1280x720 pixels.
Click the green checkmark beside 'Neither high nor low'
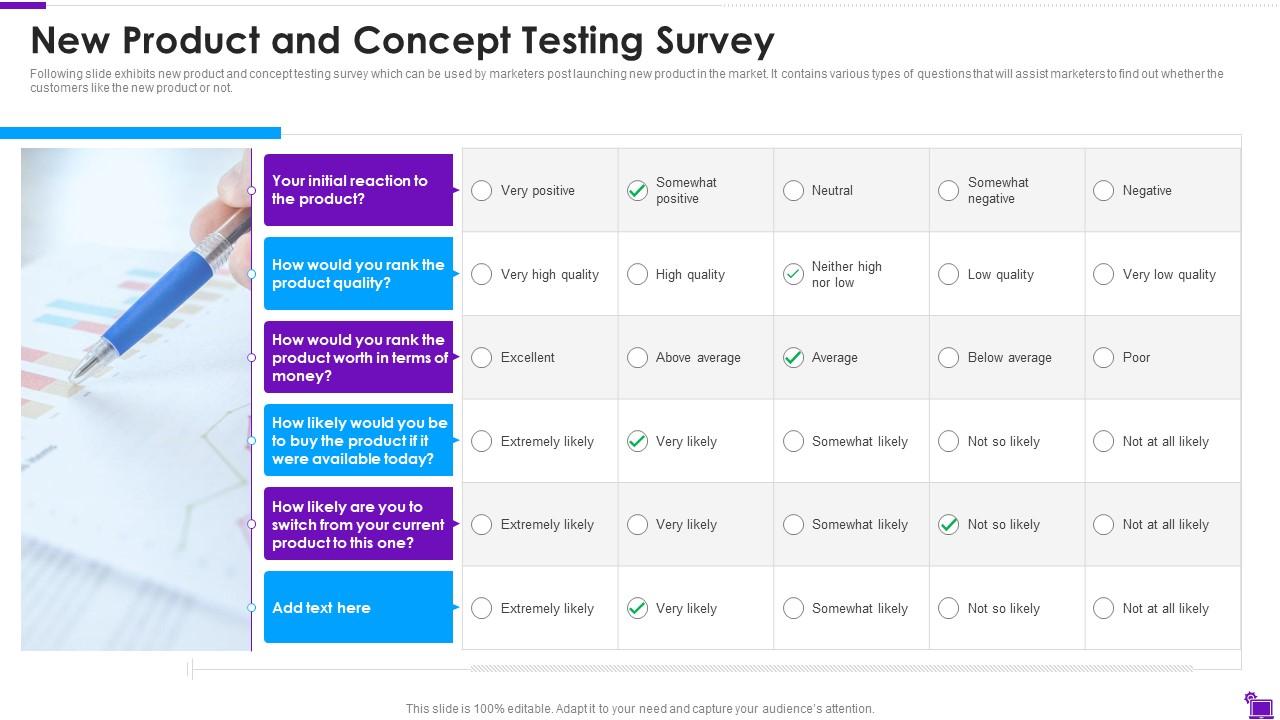pos(793,274)
